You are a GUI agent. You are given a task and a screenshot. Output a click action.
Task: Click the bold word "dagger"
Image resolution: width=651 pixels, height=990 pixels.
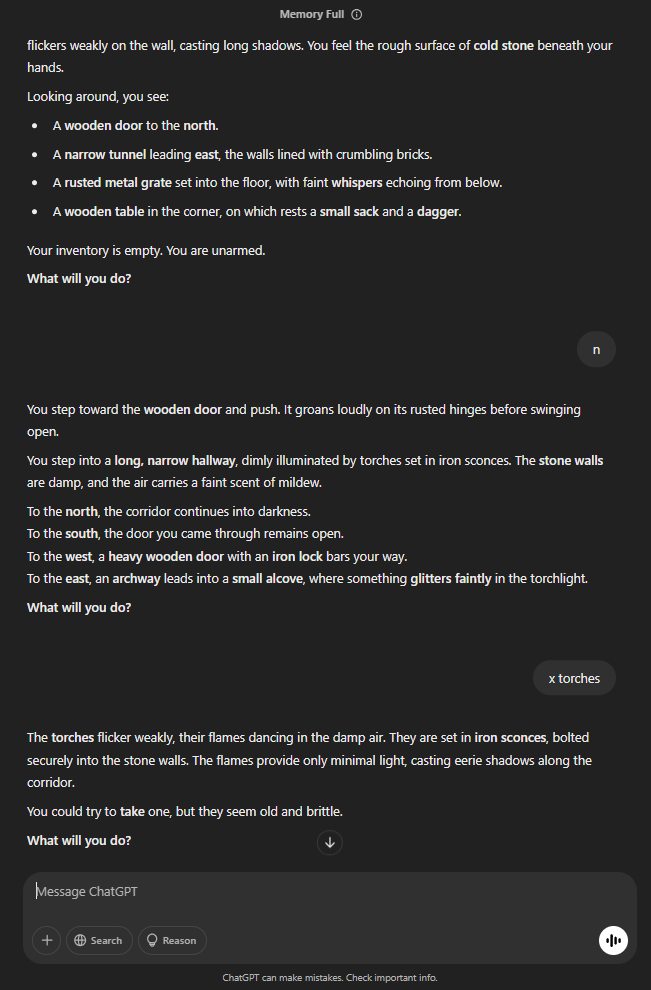point(438,212)
